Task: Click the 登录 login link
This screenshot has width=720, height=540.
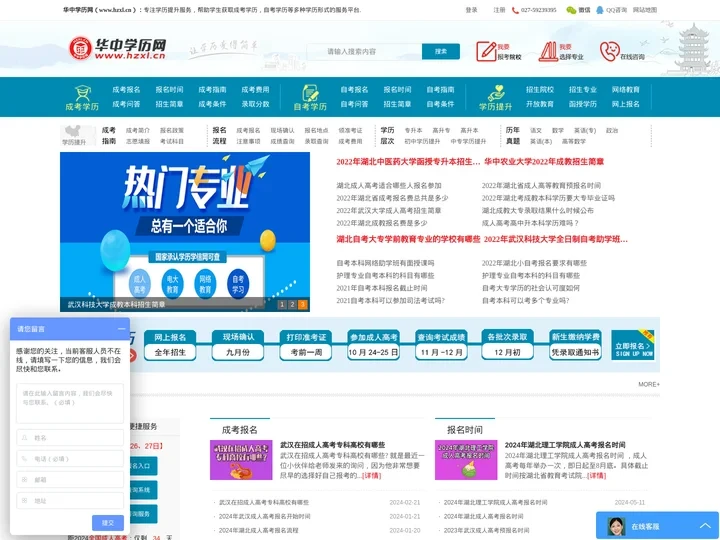Action: point(472,10)
